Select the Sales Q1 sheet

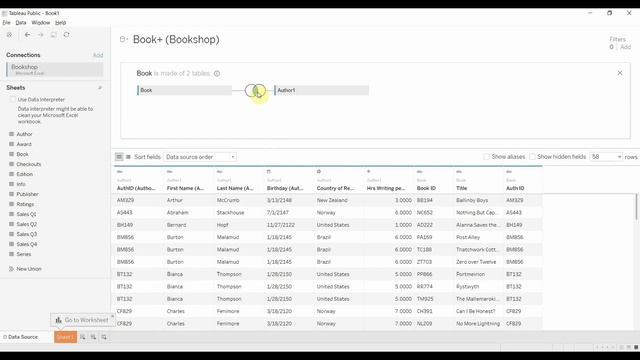pyautogui.click(x=26, y=214)
